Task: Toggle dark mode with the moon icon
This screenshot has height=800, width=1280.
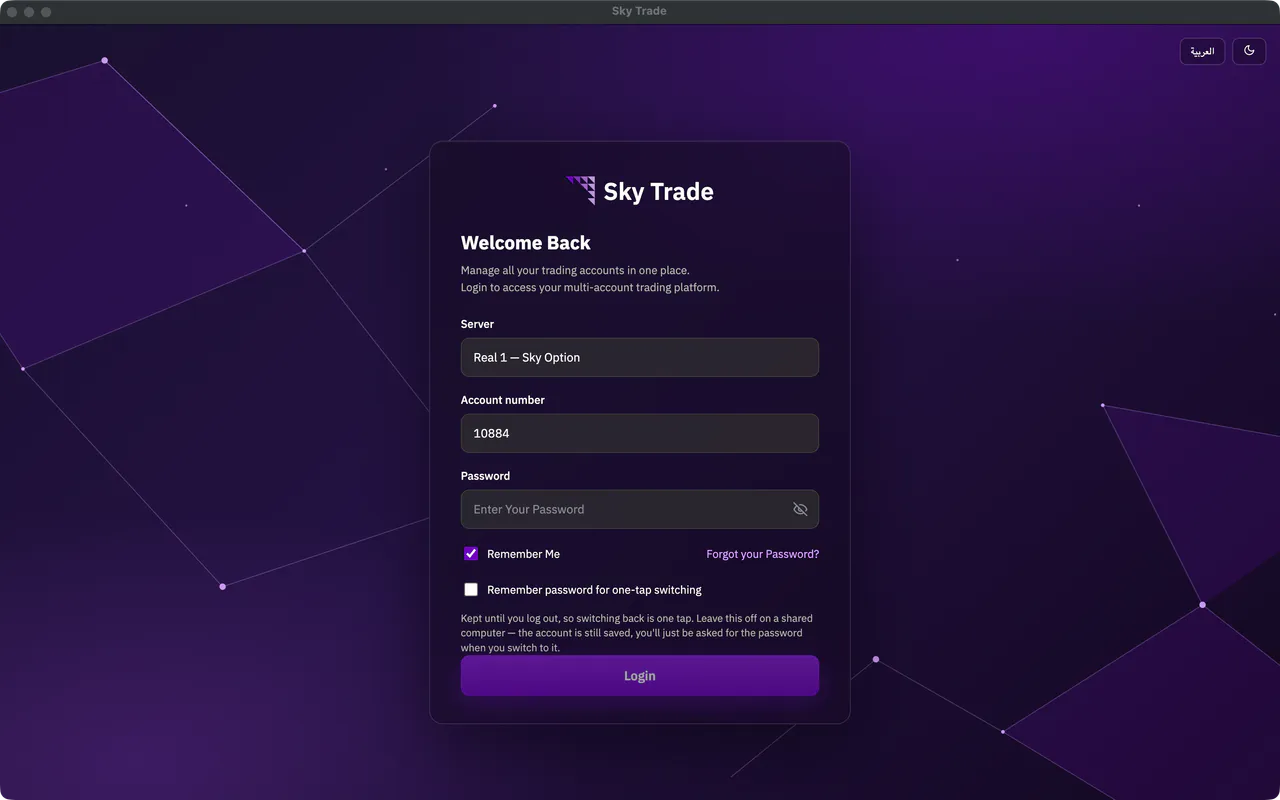Action: pos(1249,51)
